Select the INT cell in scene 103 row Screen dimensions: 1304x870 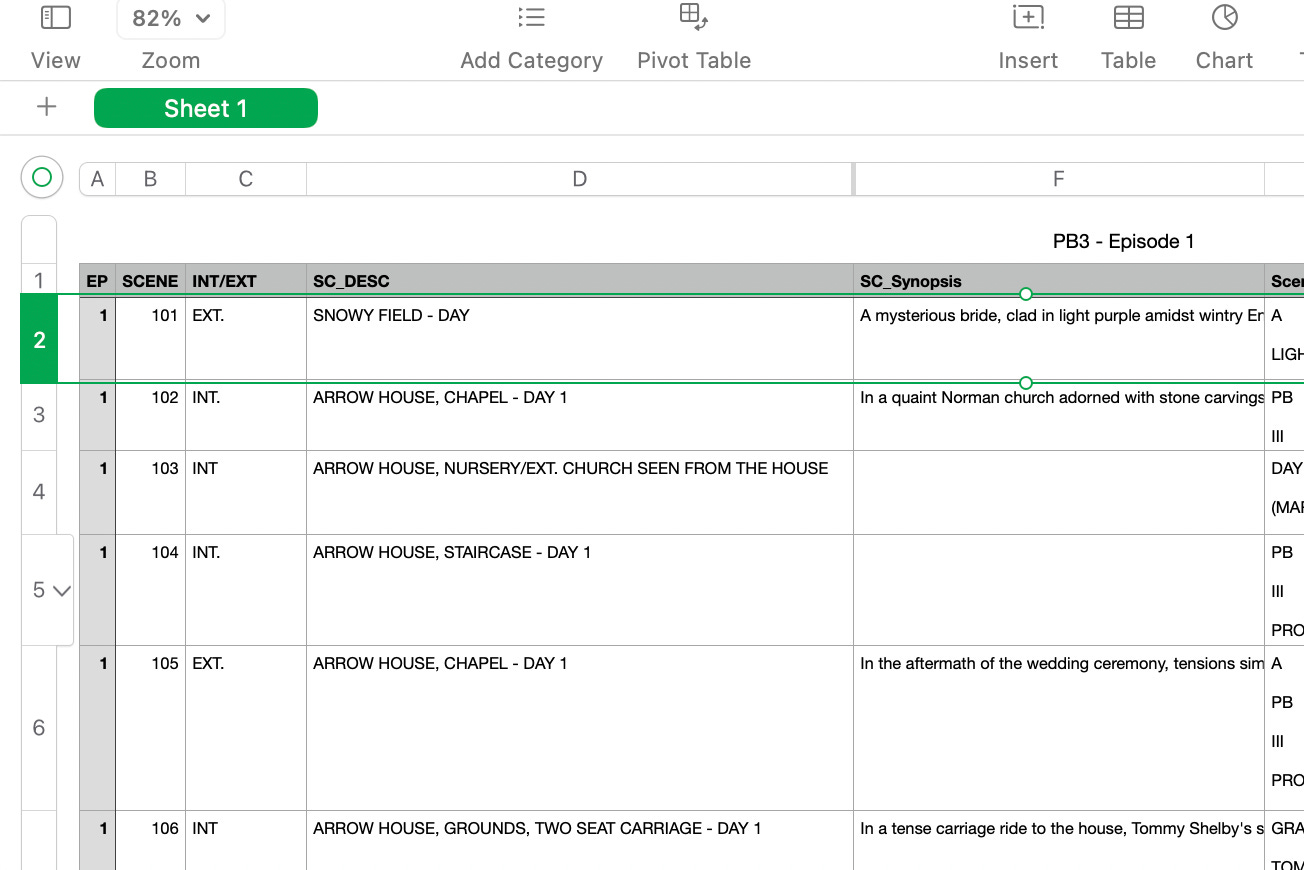pyautogui.click(x=246, y=492)
